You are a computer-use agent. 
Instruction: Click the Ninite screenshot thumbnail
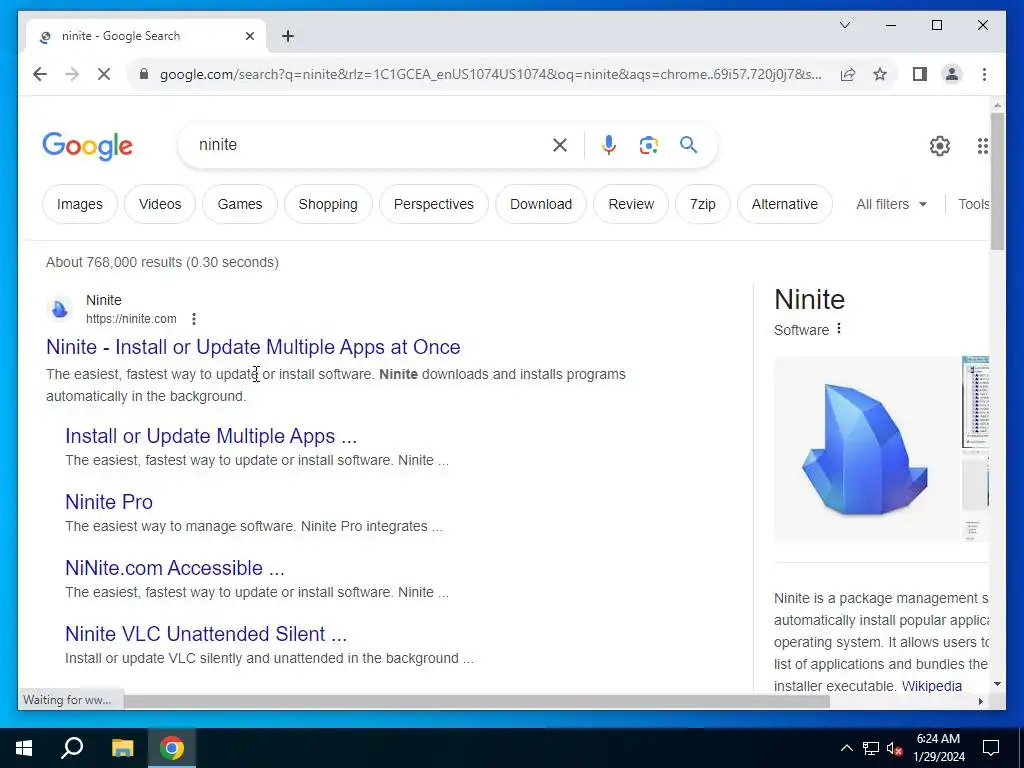pyautogui.click(x=976, y=402)
